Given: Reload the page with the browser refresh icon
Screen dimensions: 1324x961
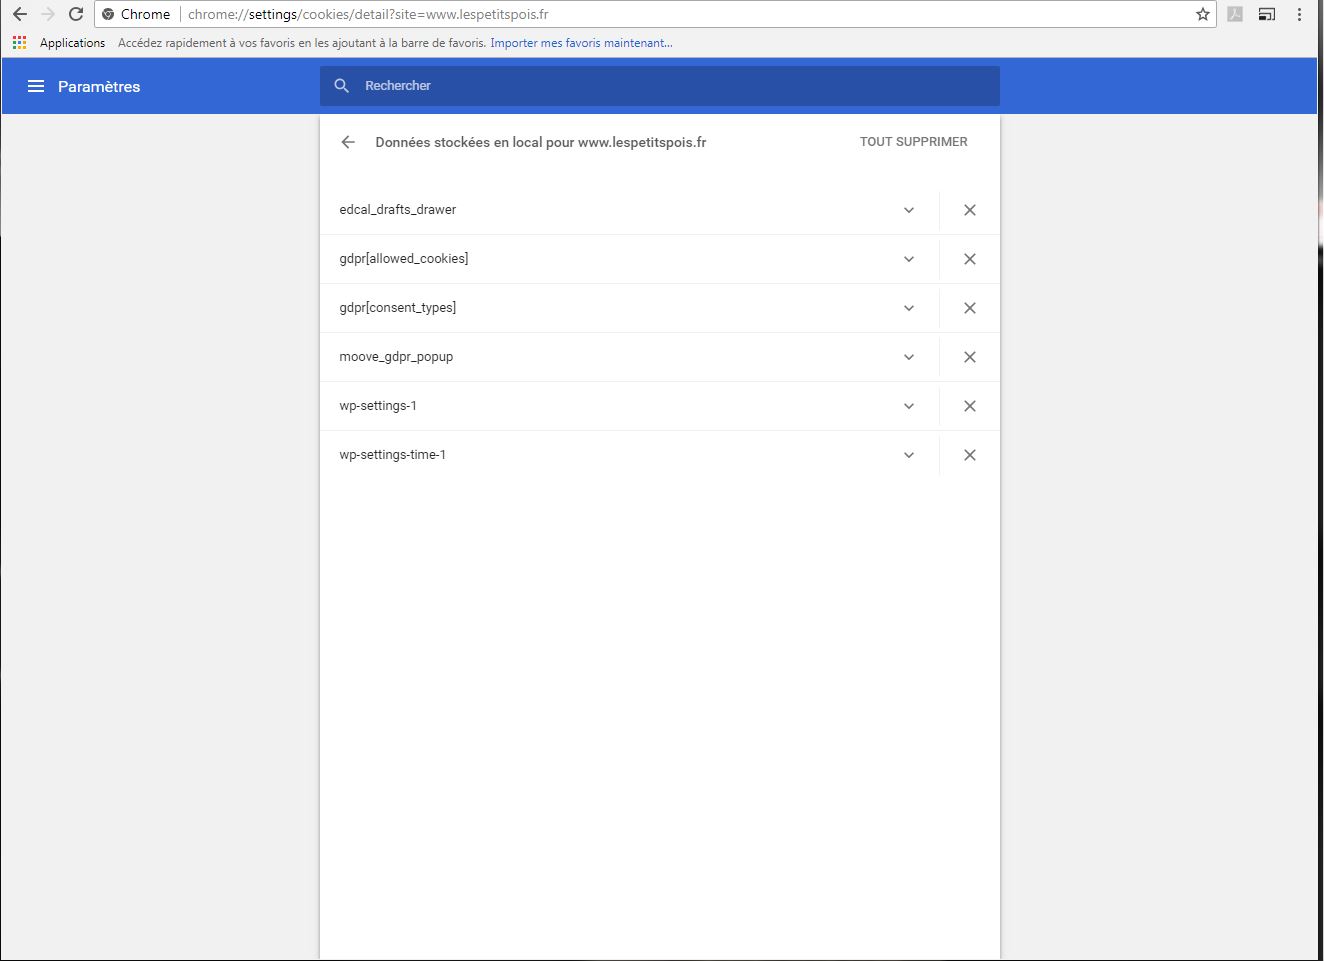Looking at the screenshot, I should point(76,14).
